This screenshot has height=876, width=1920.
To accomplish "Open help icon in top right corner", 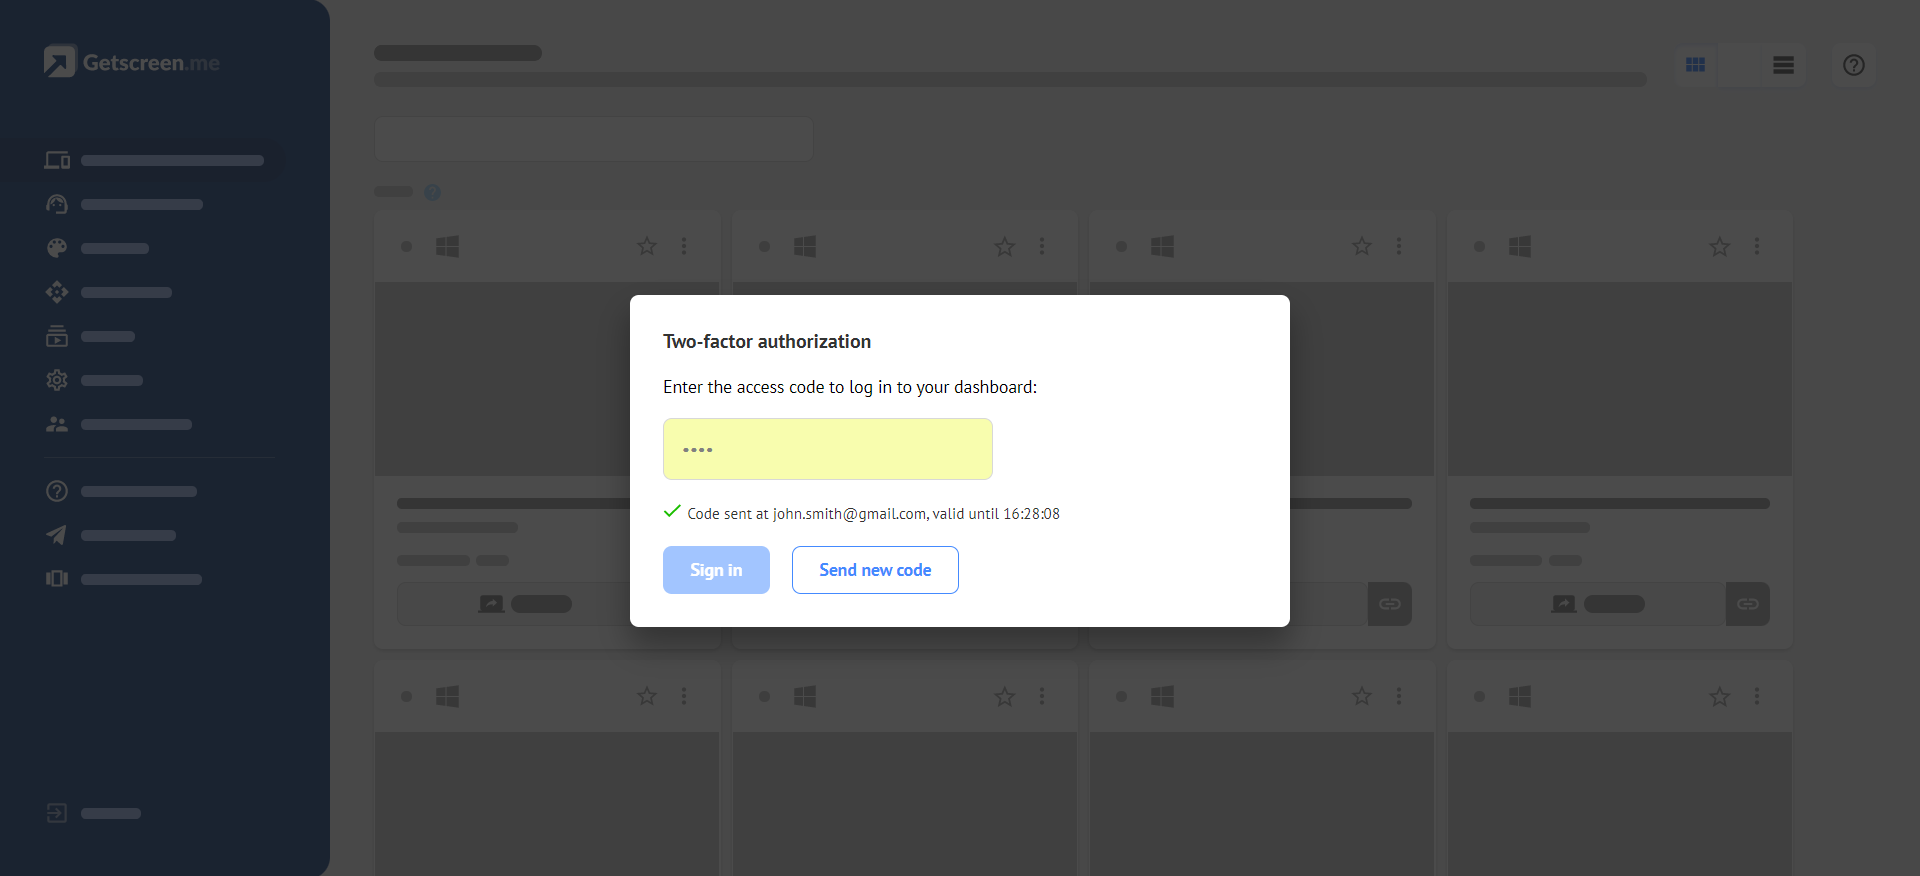I will point(1854,65).
